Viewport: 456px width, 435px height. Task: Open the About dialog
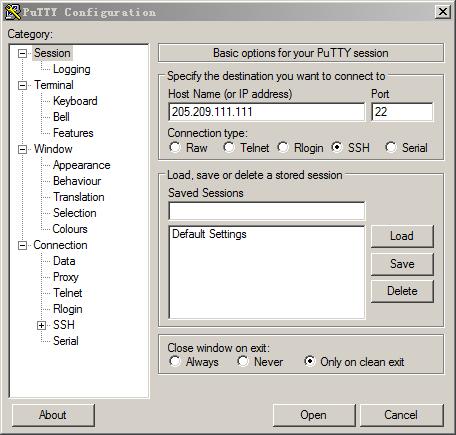pos(53,415)
